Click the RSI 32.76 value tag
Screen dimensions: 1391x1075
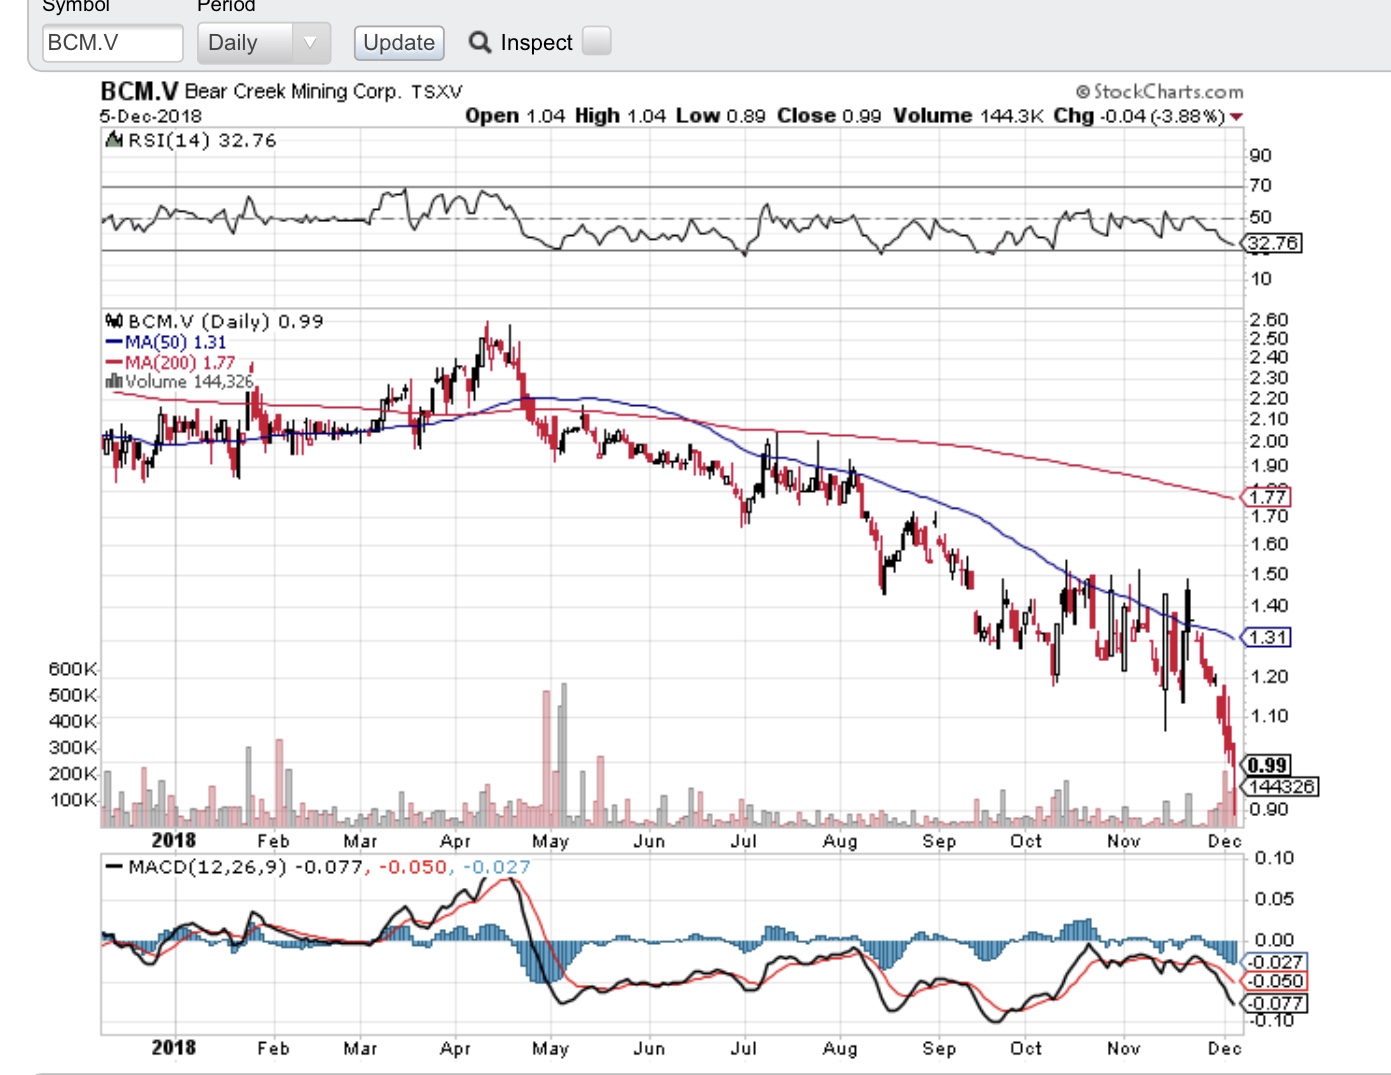click(1273, 243)
